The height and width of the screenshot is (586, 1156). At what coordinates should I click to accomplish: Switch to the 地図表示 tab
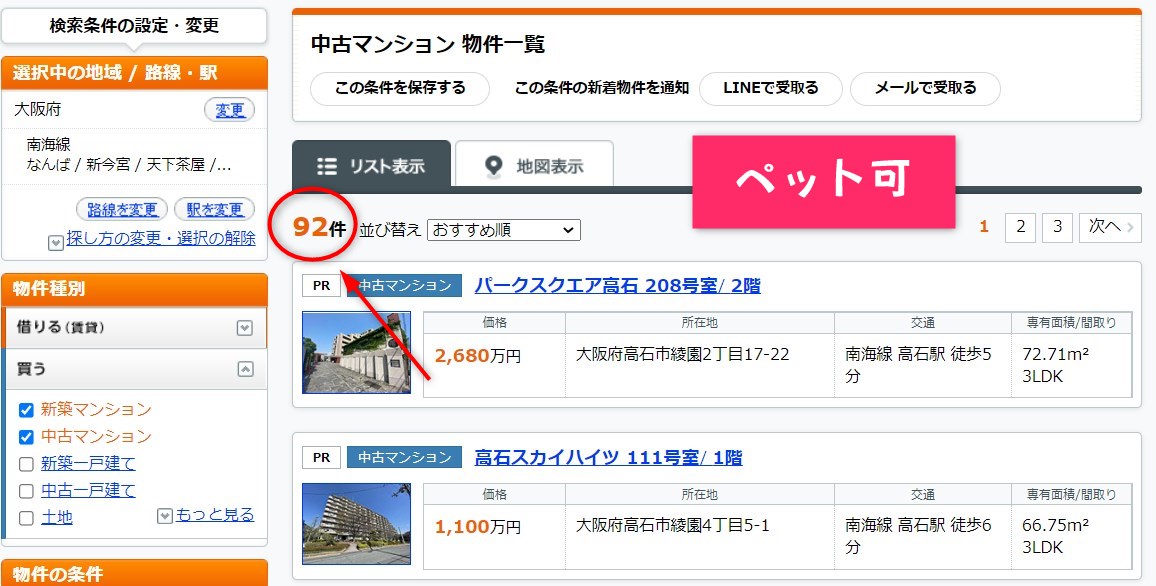pos(534,166)
